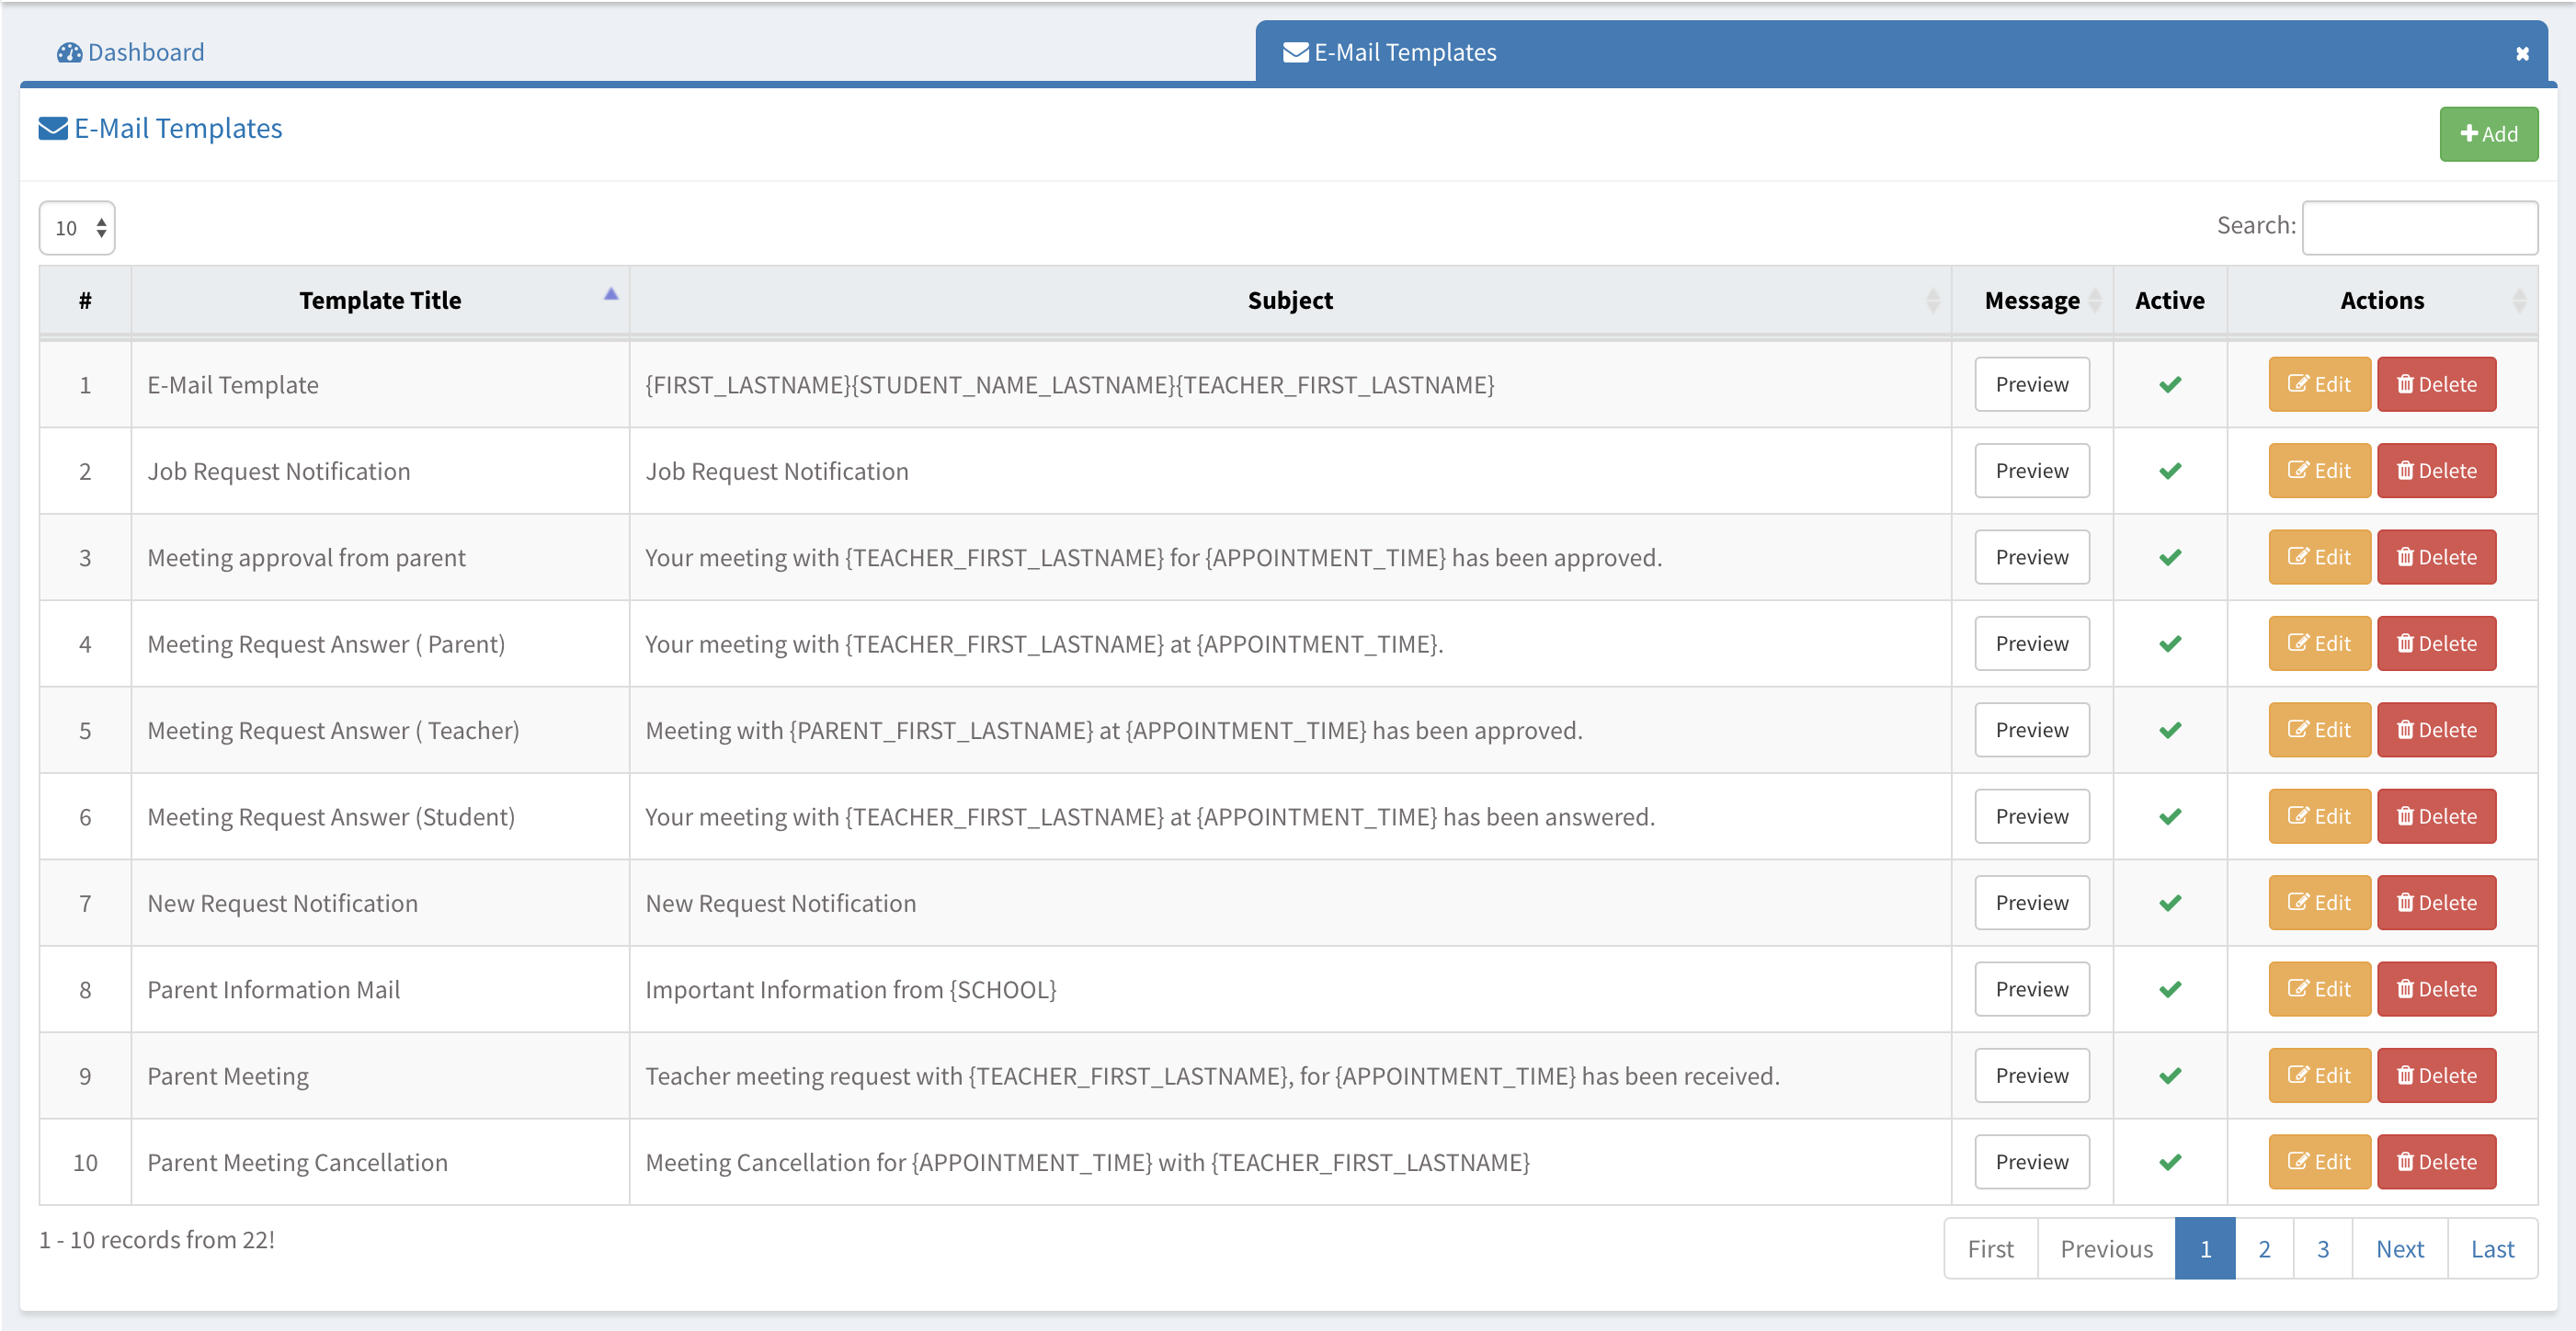Viewport: 2576px width, 1331px height.
Task: Open the records-per-page dropdown
Action: coord(77,228)
